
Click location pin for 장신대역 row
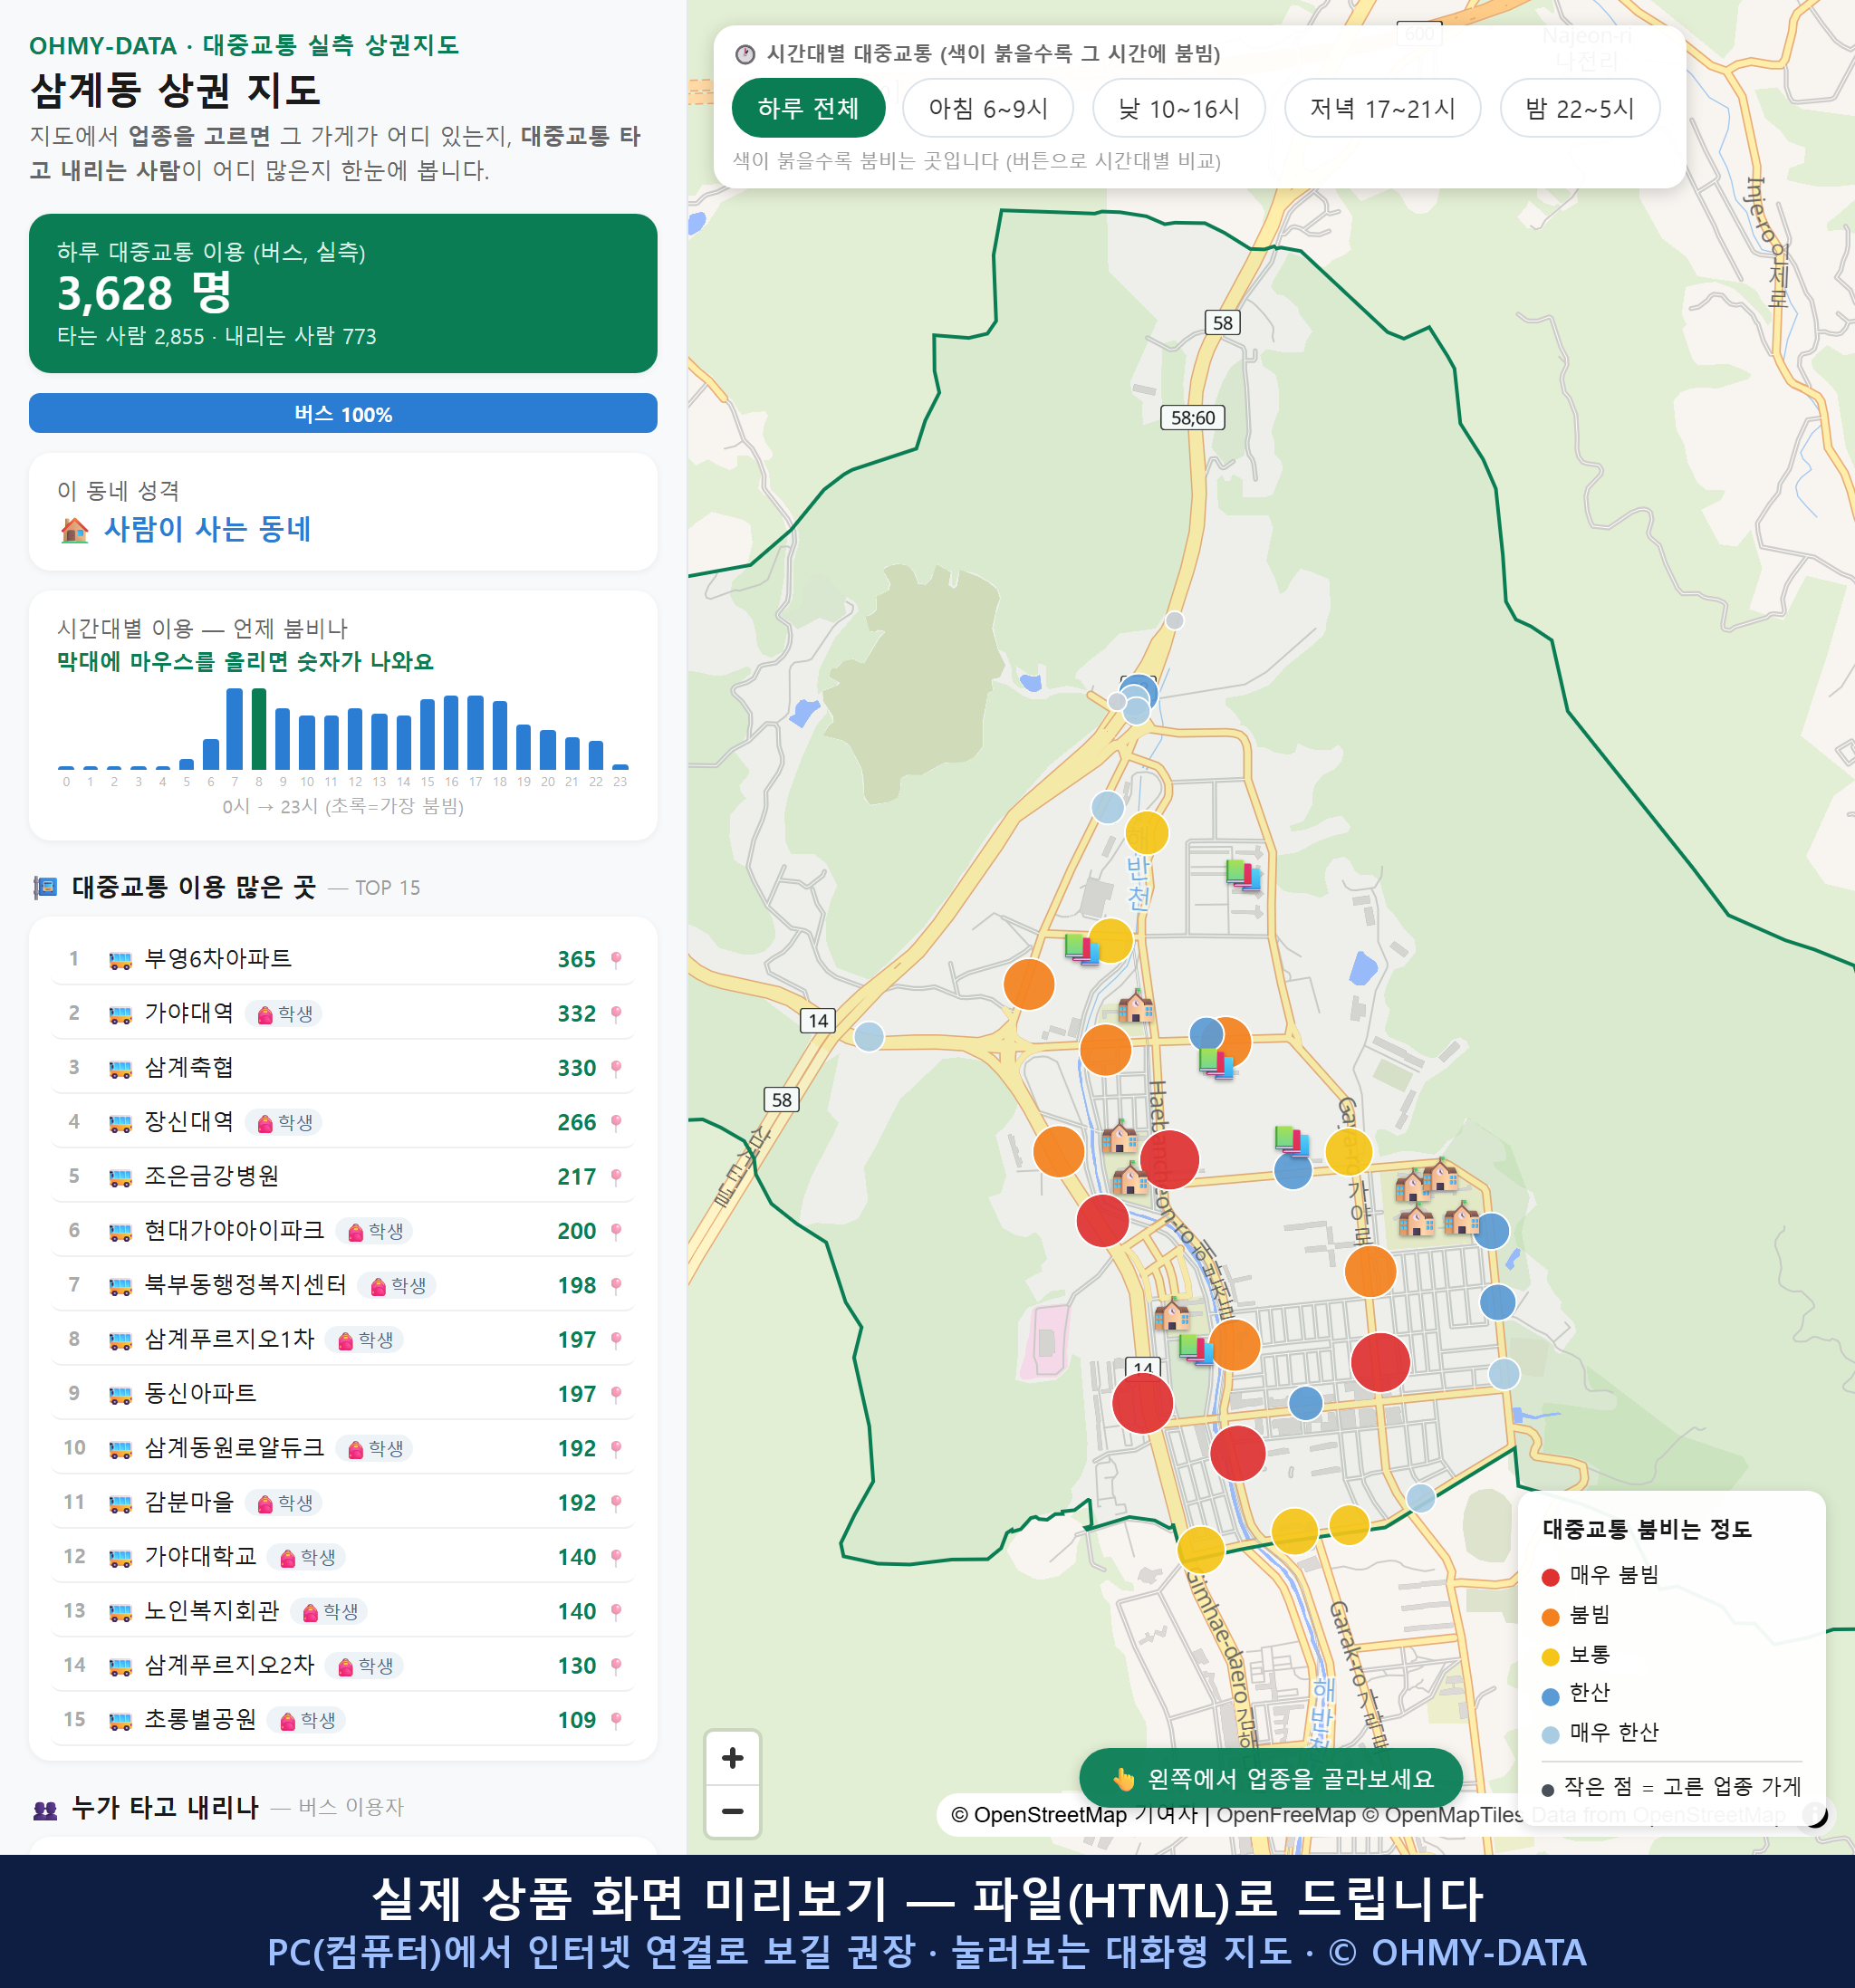click(616, 1122)
